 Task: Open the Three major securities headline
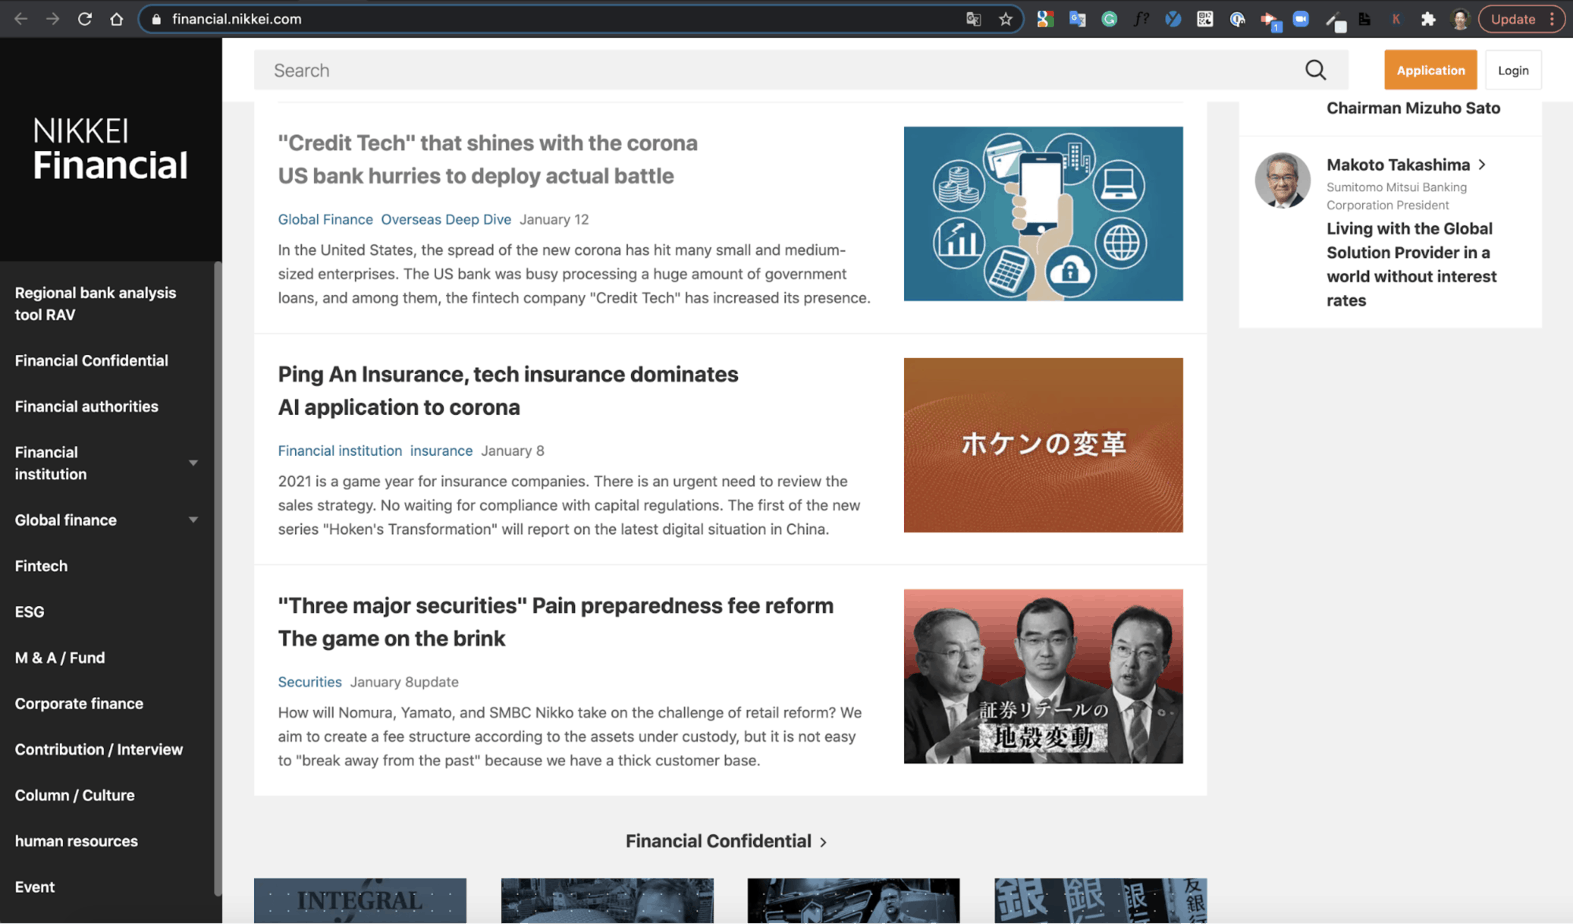(555, 622)
